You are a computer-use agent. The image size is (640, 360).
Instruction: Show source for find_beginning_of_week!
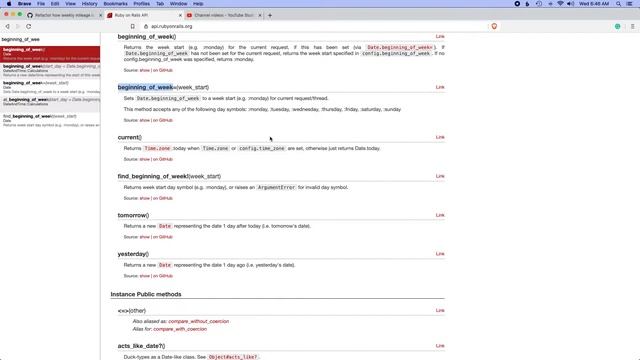[144, 198]
